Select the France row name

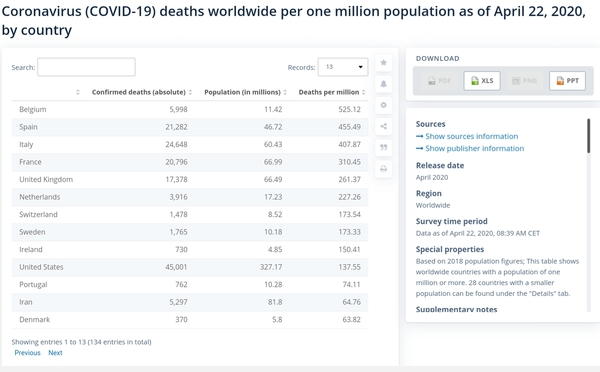(30, 162)
